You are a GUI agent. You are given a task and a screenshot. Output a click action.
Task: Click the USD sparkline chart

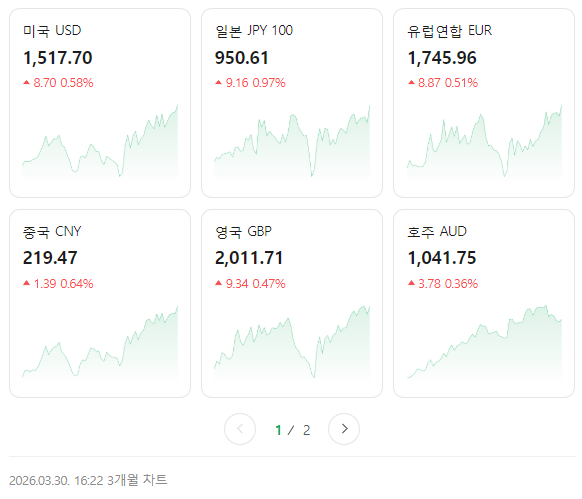[x=100, y=143]
